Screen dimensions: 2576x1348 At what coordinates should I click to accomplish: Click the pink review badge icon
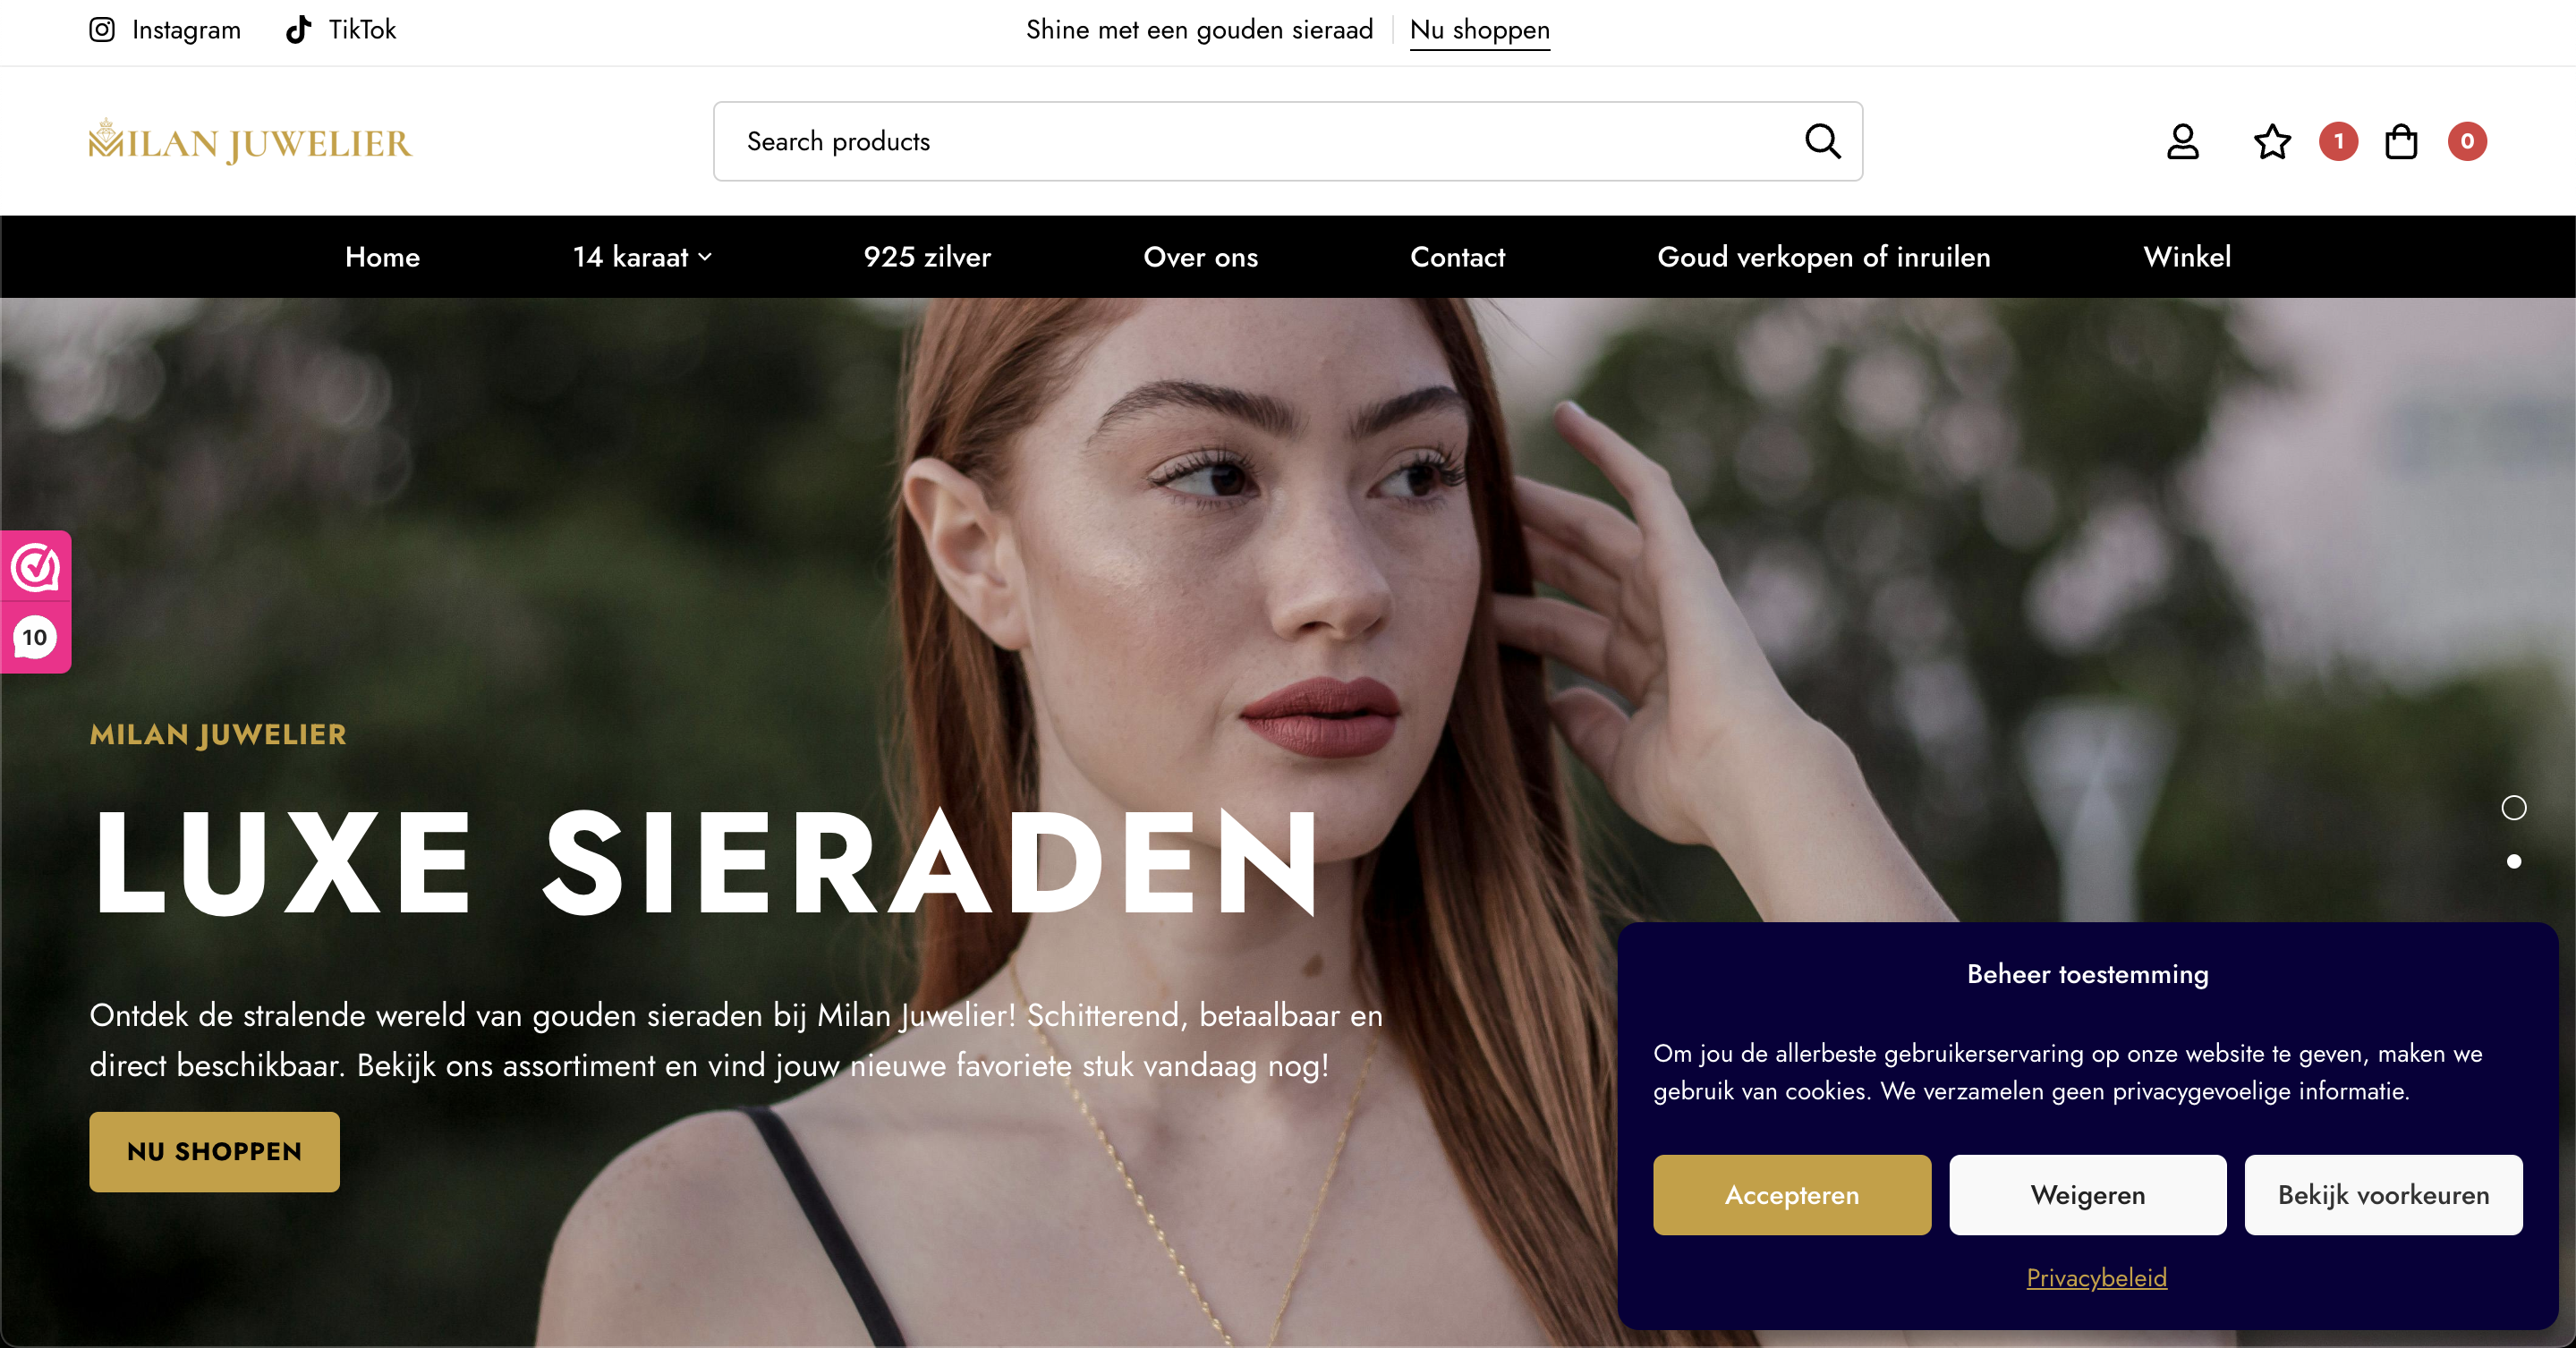(36, 567)
